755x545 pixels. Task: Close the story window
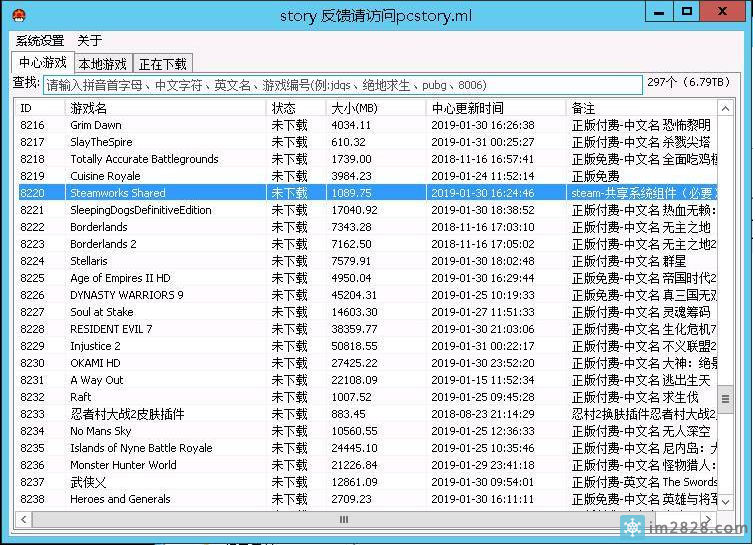coord(722,12)
